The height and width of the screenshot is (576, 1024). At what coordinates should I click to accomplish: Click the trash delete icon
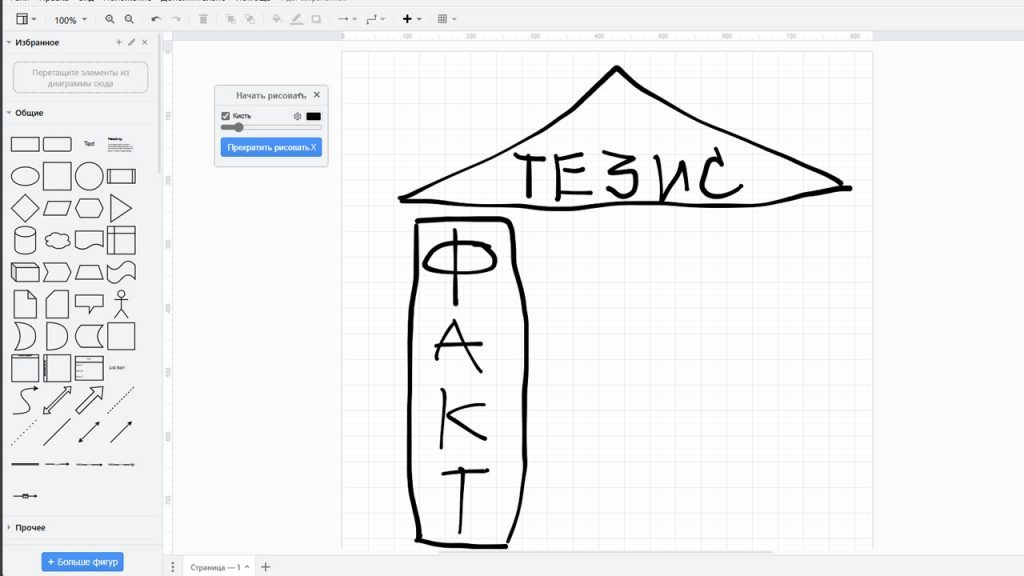point(203,20)
